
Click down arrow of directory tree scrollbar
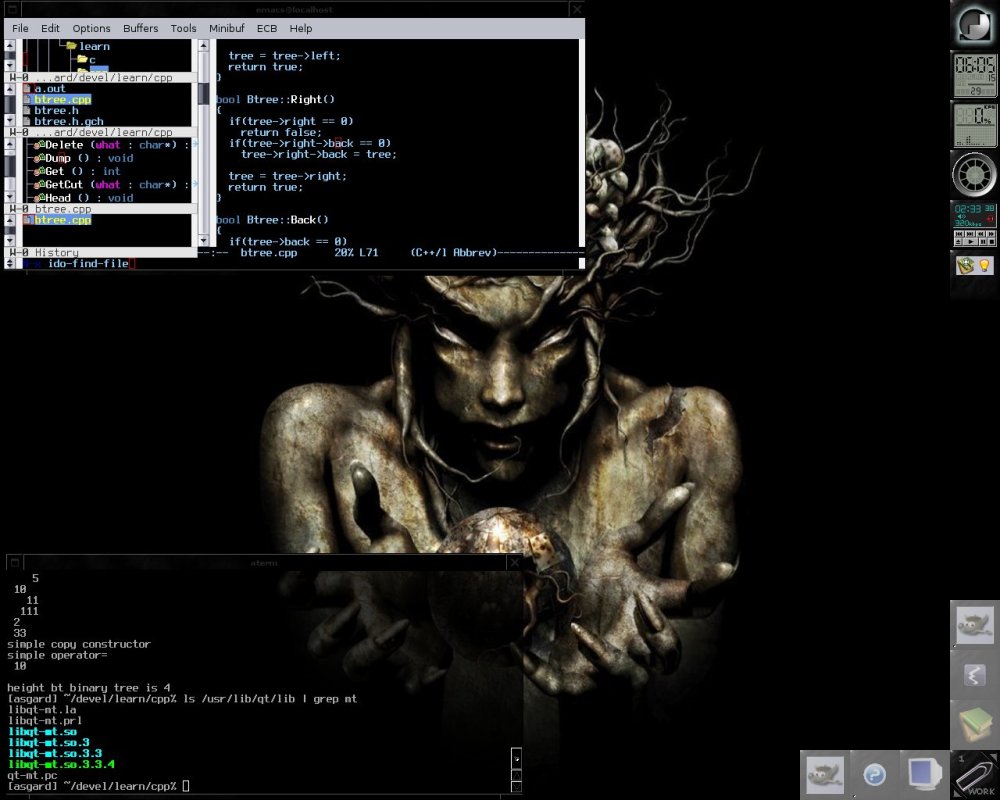click(x=10, y=65)
